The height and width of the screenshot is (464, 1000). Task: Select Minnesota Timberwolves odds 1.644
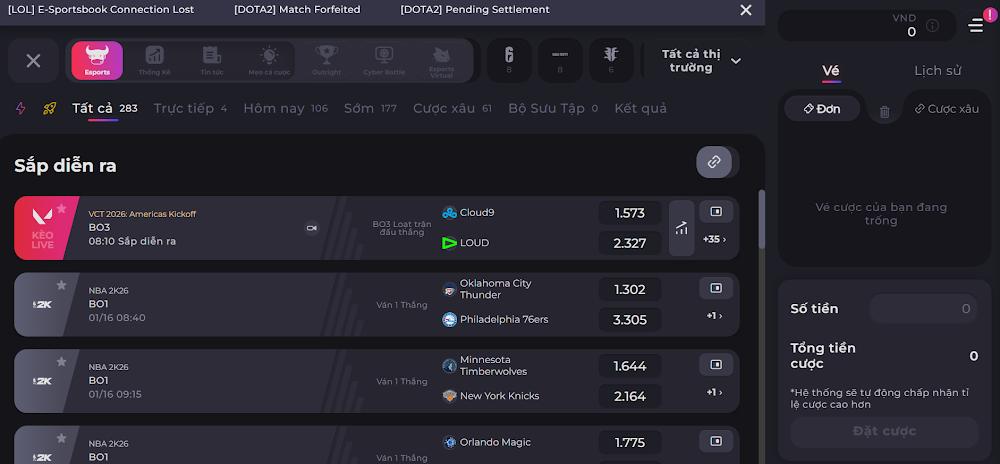629,366
